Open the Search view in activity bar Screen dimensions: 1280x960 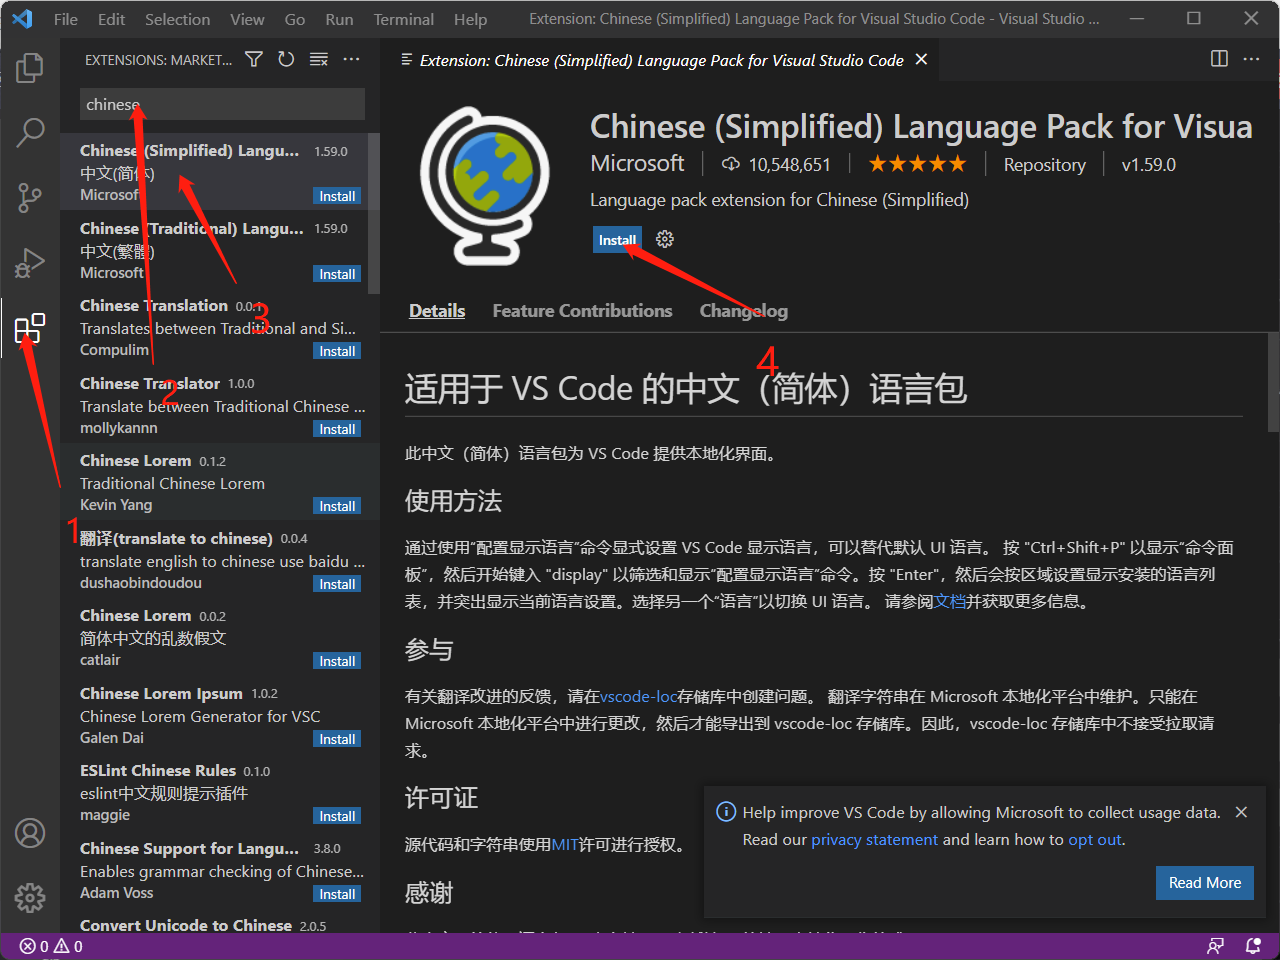point(30,132)
